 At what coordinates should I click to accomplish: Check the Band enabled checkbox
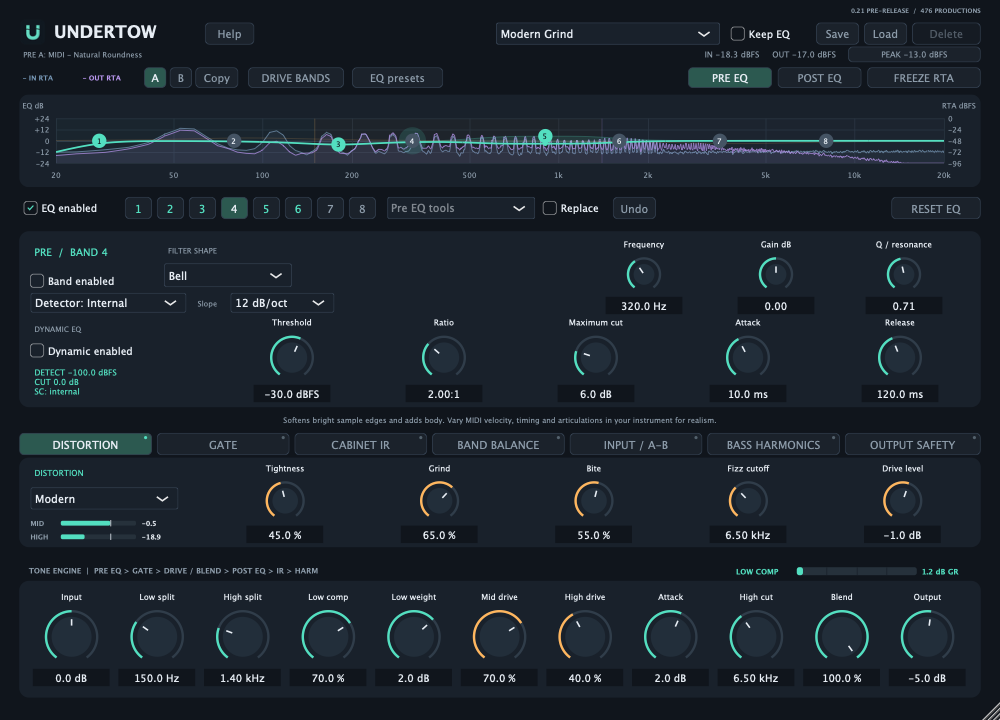click(x=37, y=281)
